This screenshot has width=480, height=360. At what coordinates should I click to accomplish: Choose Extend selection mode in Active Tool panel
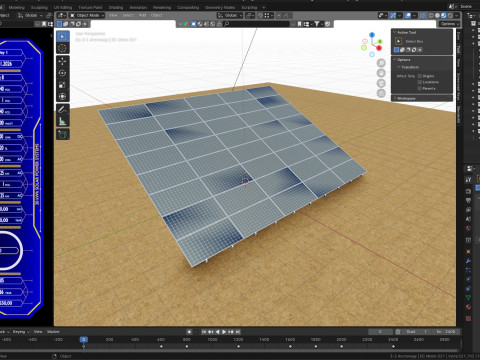pos(402,50)
